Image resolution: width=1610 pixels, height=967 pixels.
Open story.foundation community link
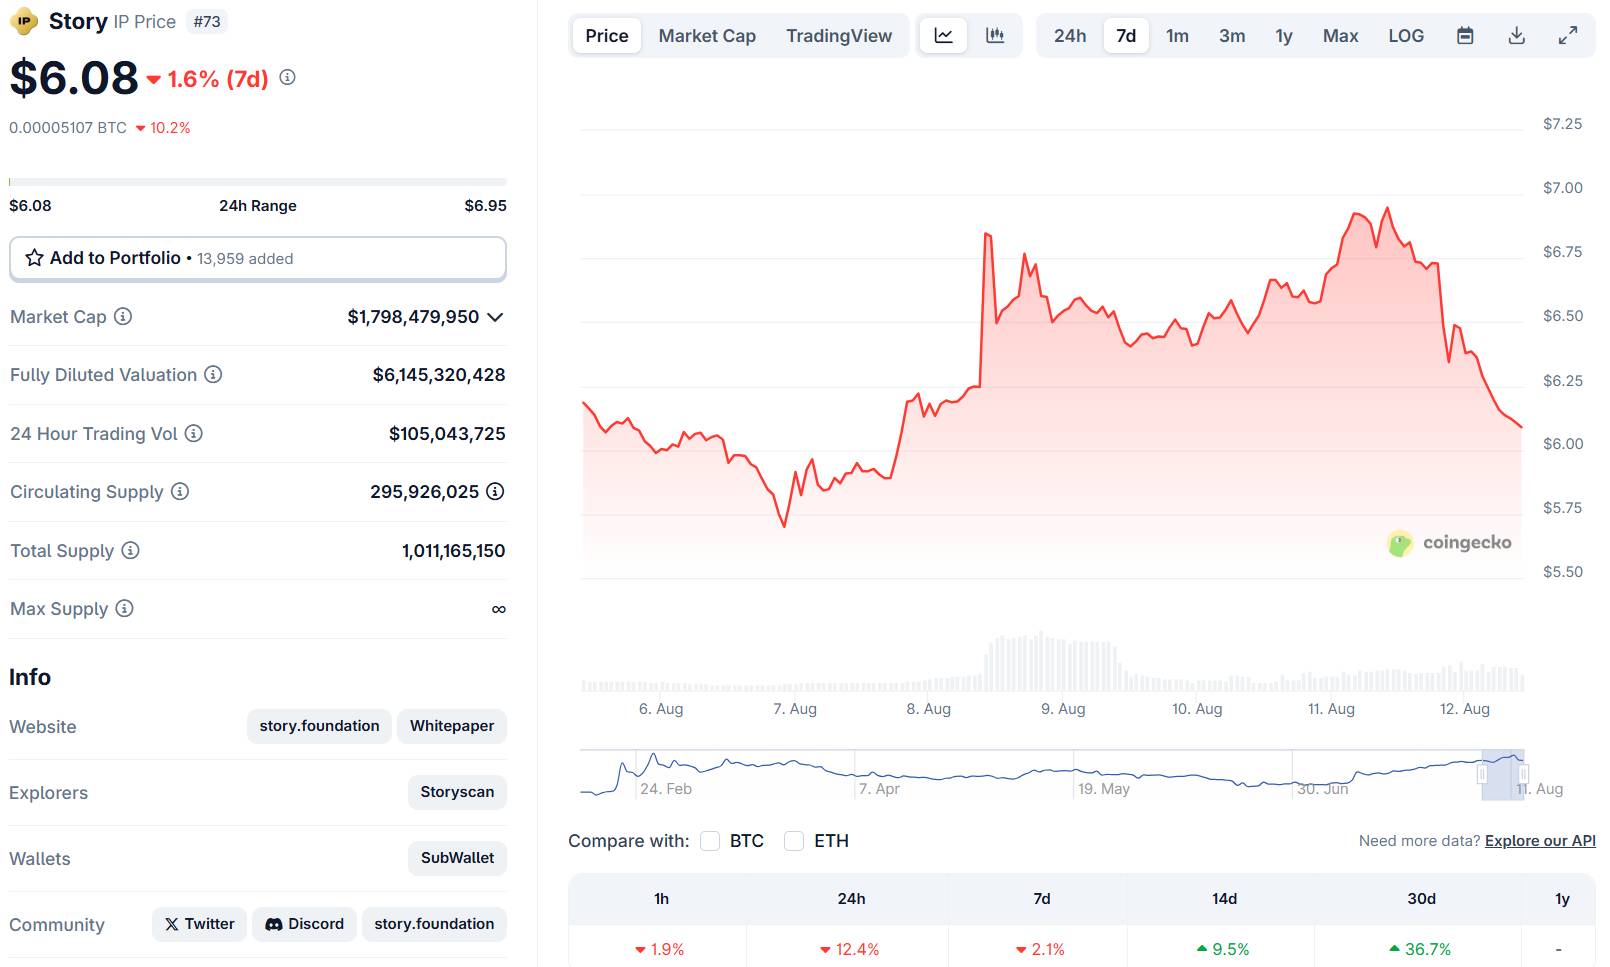coord(434,924)
